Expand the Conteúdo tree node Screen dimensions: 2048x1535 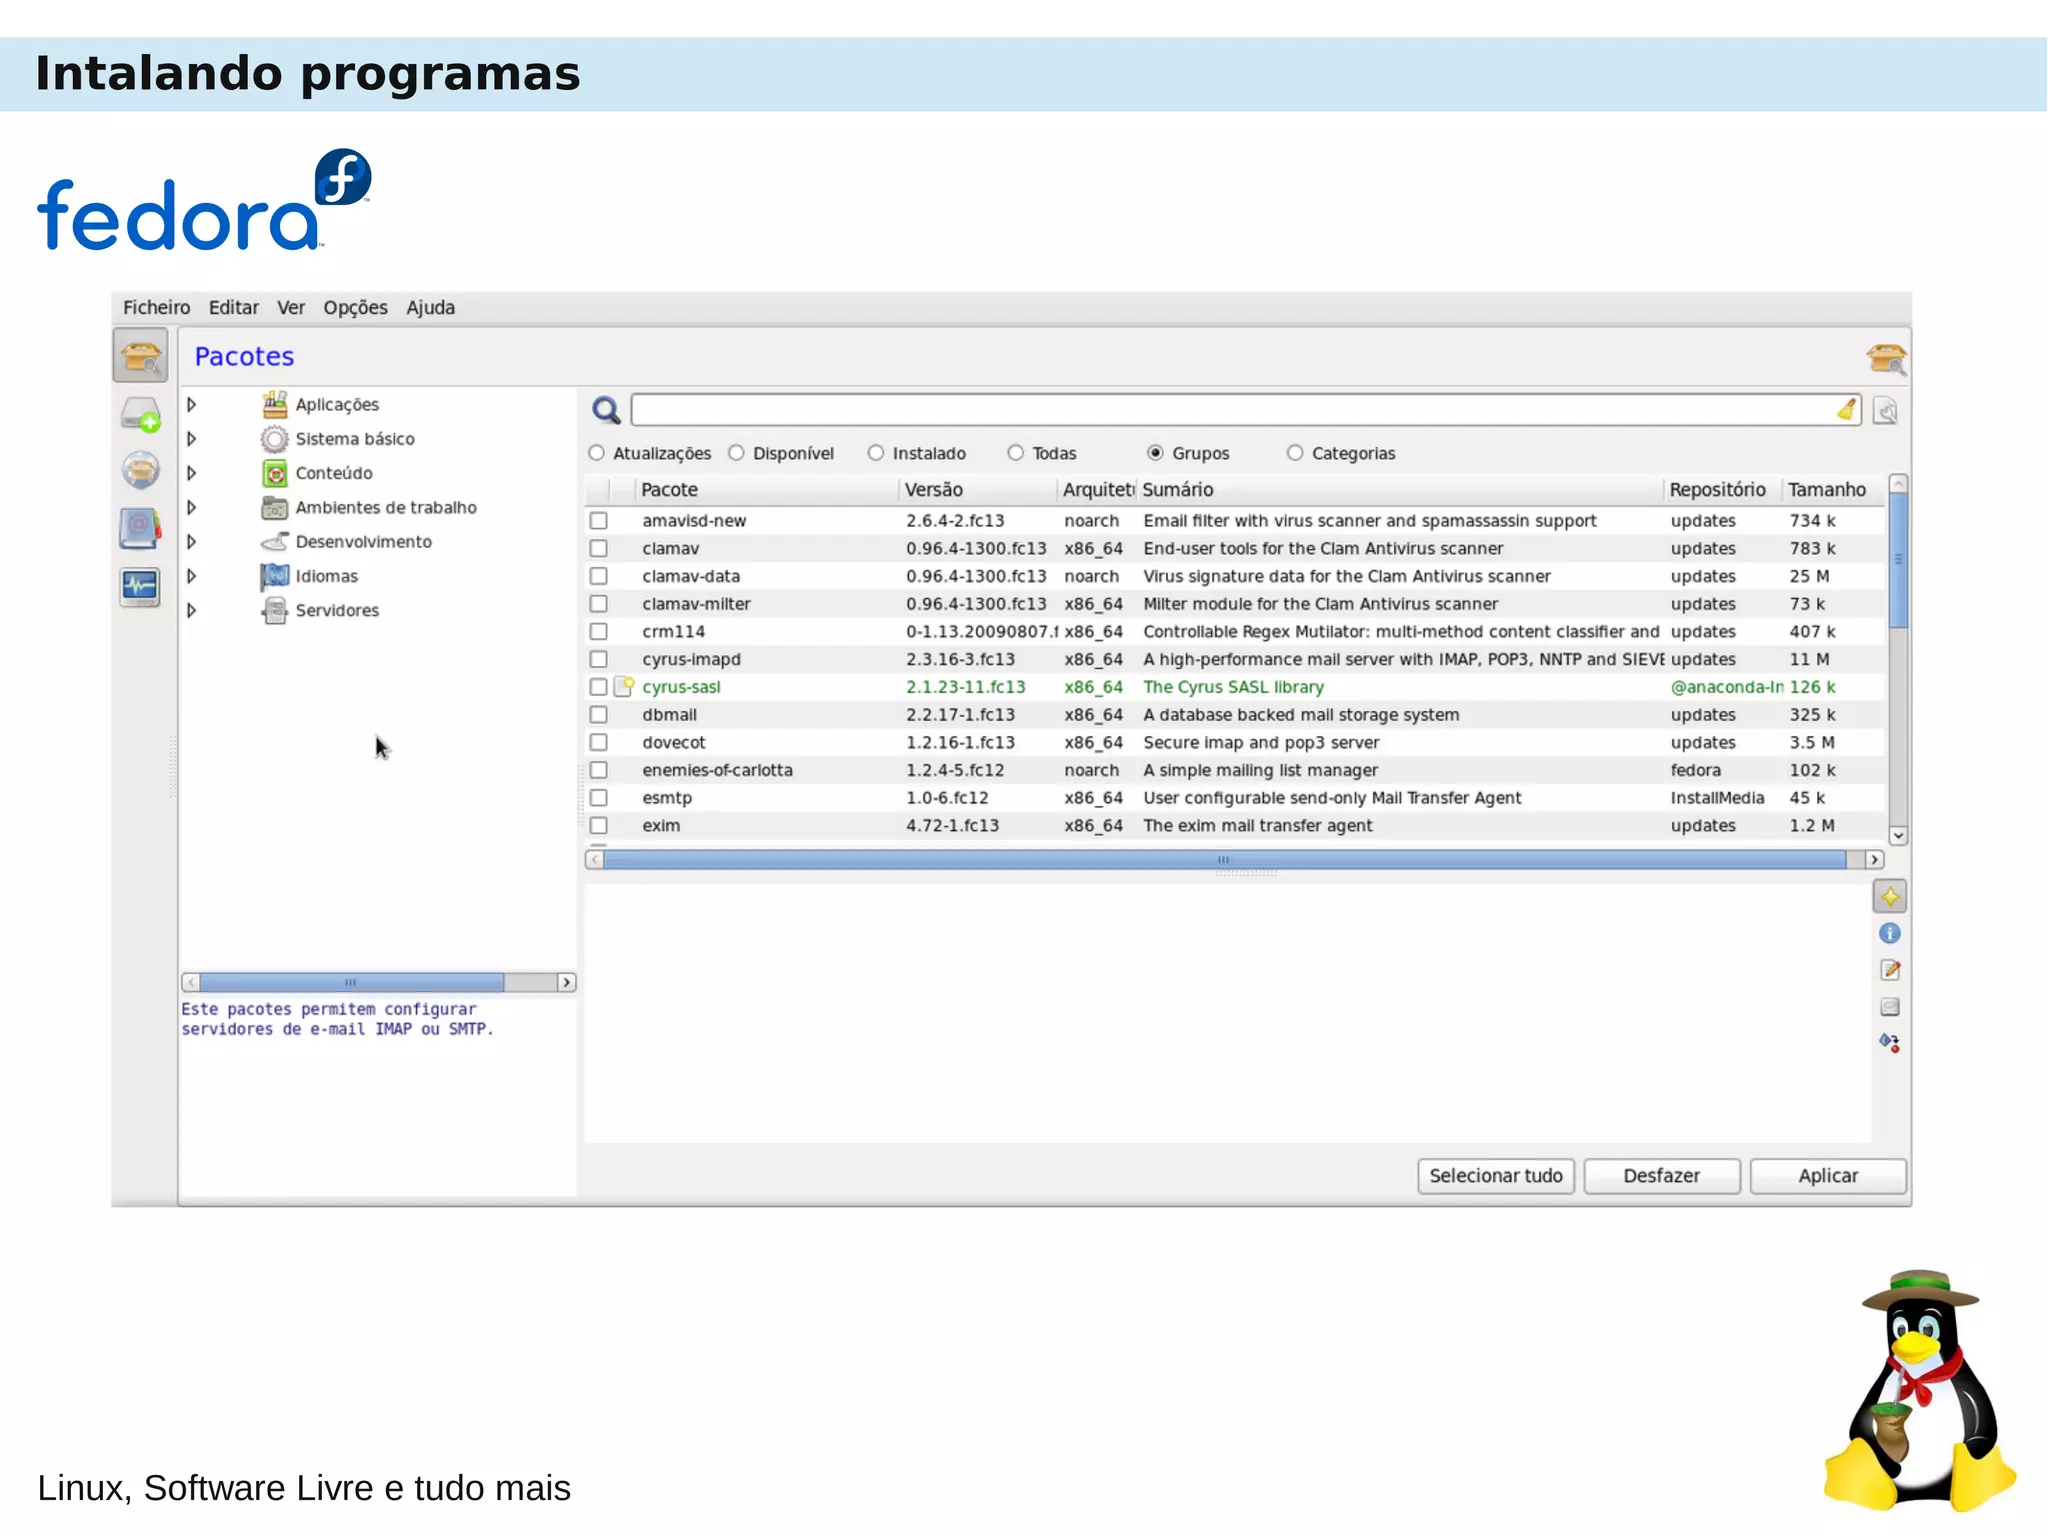191,473
